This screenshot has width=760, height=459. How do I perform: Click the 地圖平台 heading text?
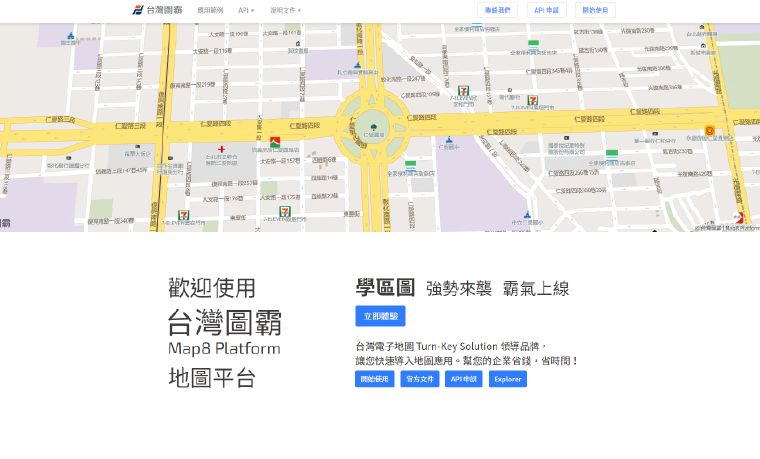(212, 378)
